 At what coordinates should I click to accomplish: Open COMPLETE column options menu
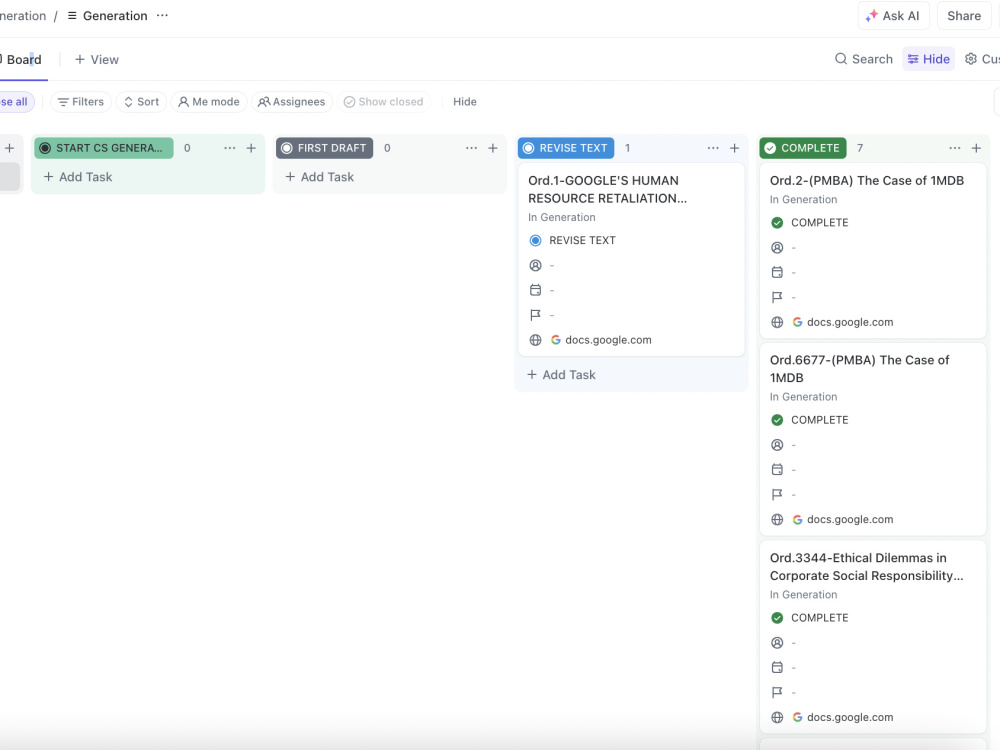click(x=955, y=148)
